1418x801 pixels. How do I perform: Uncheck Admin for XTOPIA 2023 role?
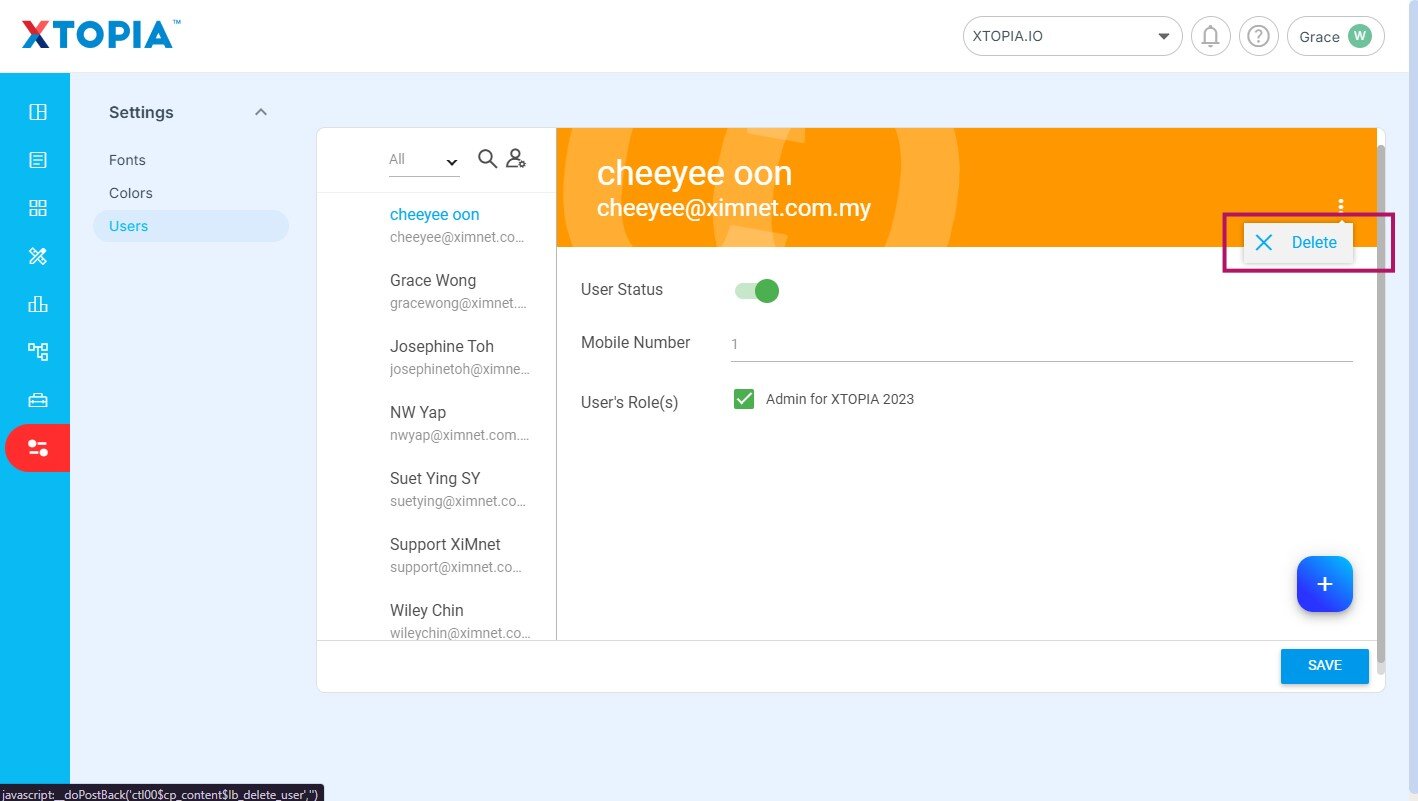pos(744,399)
